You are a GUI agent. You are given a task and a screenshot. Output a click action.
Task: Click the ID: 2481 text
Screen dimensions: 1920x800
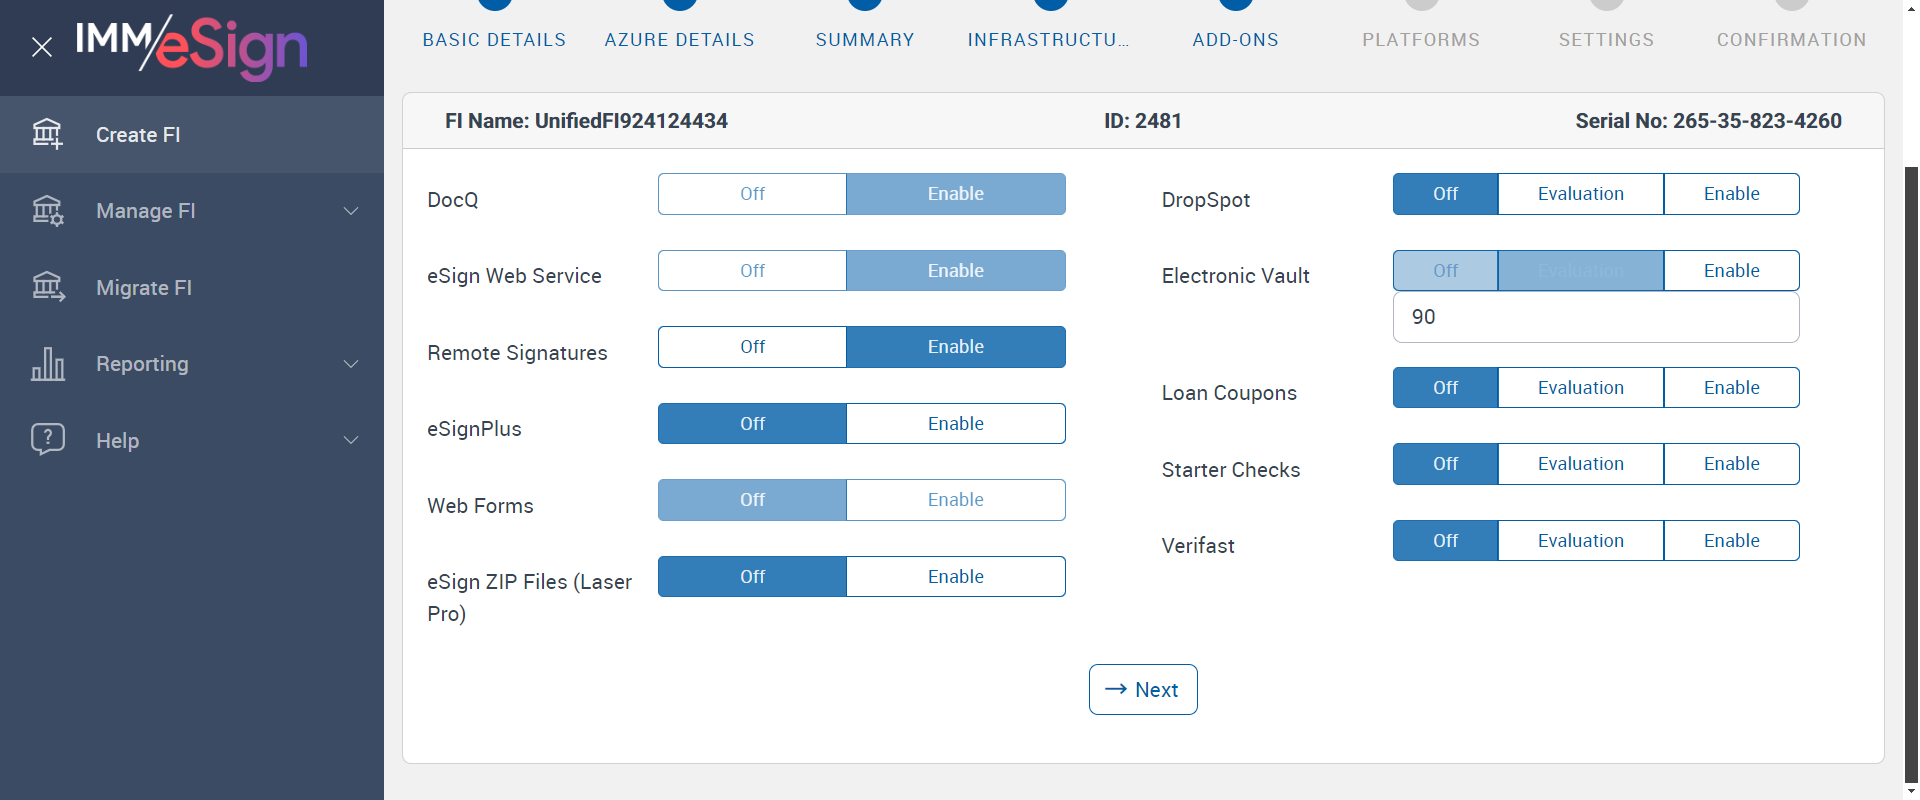coord(1143,121)
